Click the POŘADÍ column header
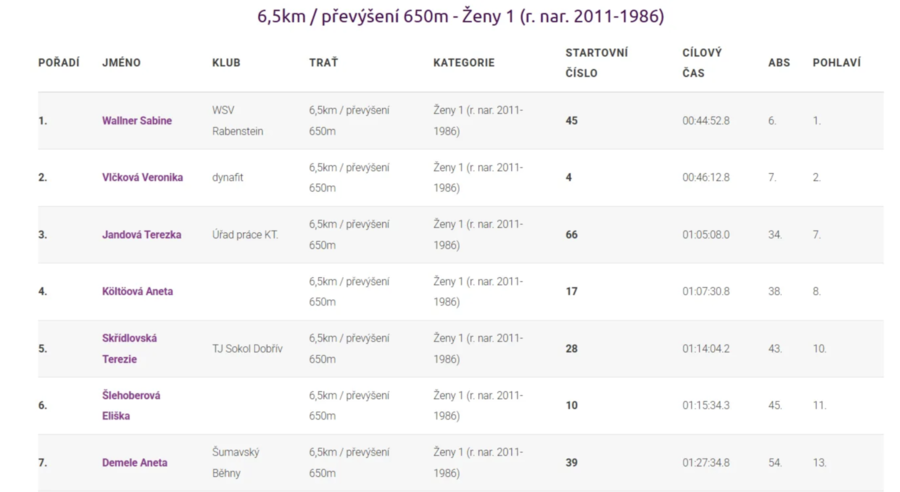 click(x=58, y=63)
